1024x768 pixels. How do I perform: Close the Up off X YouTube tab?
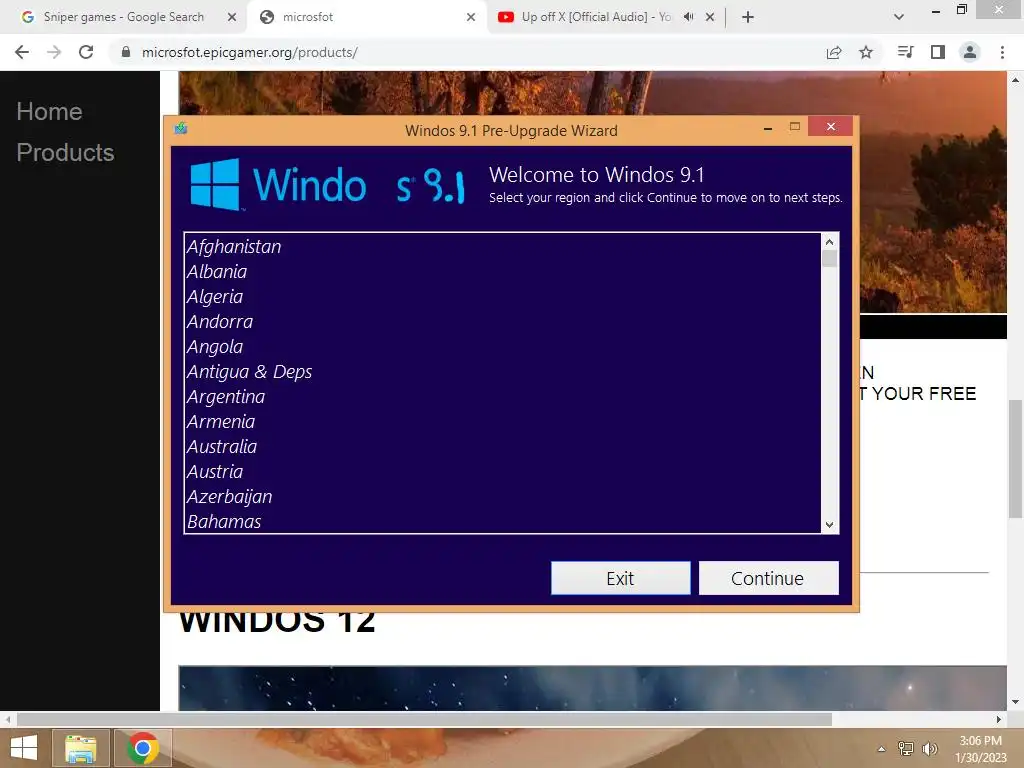pos(710,17)
